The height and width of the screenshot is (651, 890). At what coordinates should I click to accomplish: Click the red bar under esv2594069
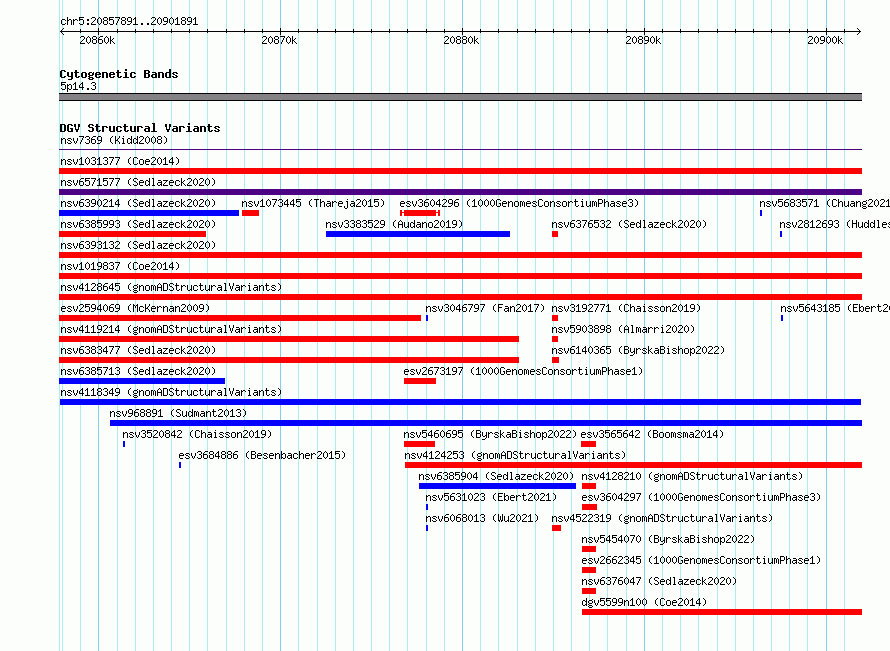click(x=240, y=318)
